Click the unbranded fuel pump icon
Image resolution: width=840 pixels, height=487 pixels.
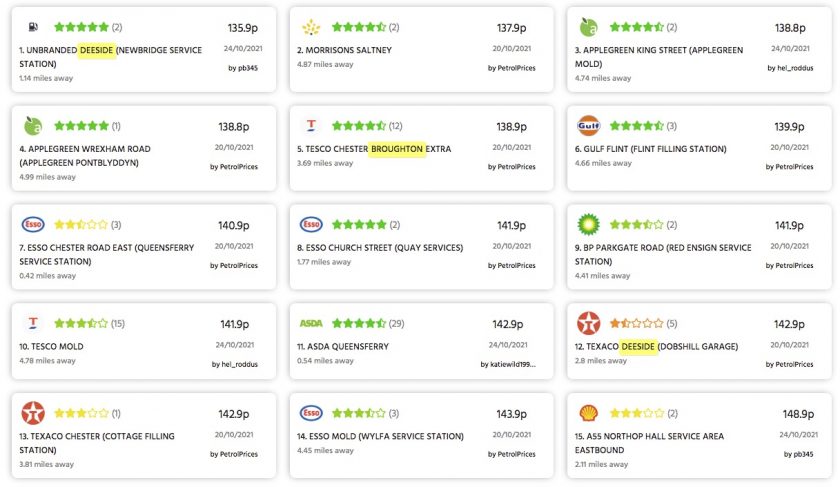[33, 27]
